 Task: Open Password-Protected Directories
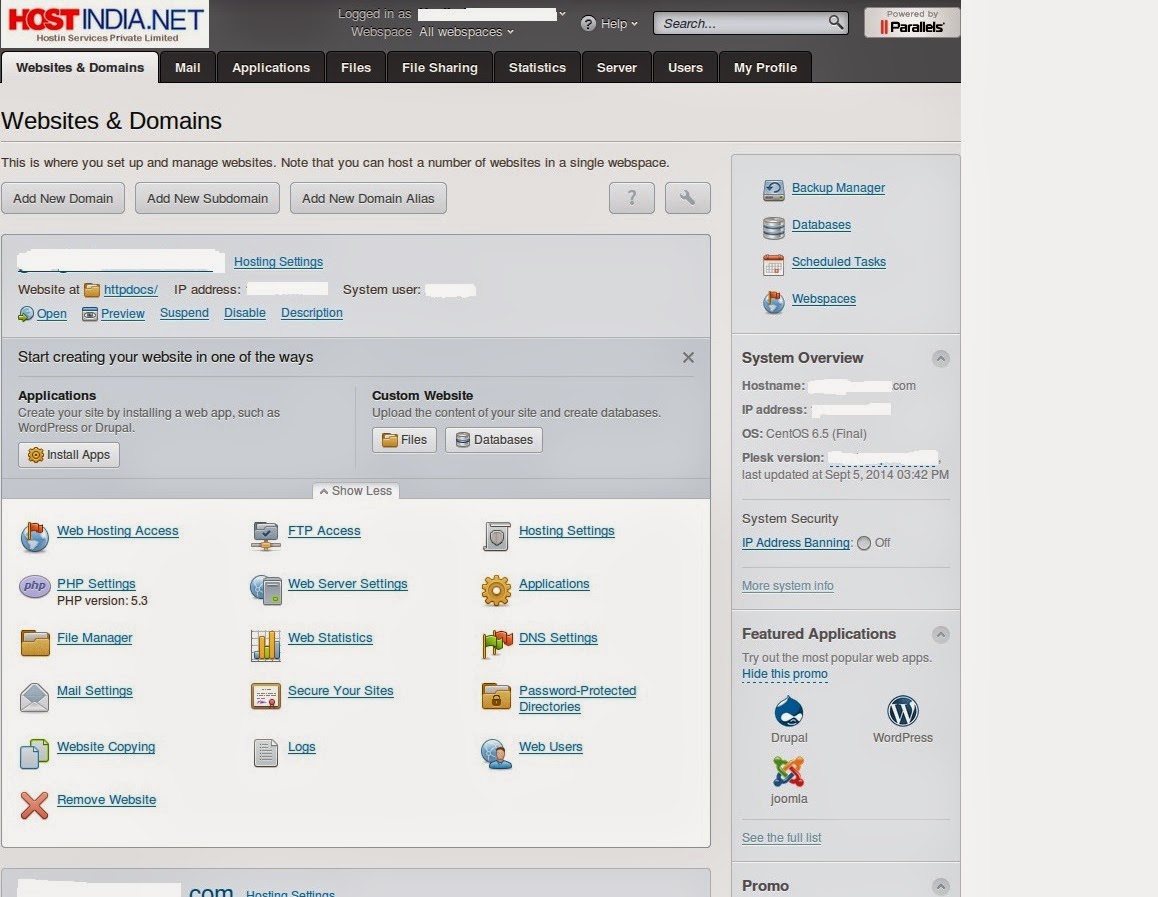coord(577,690)
